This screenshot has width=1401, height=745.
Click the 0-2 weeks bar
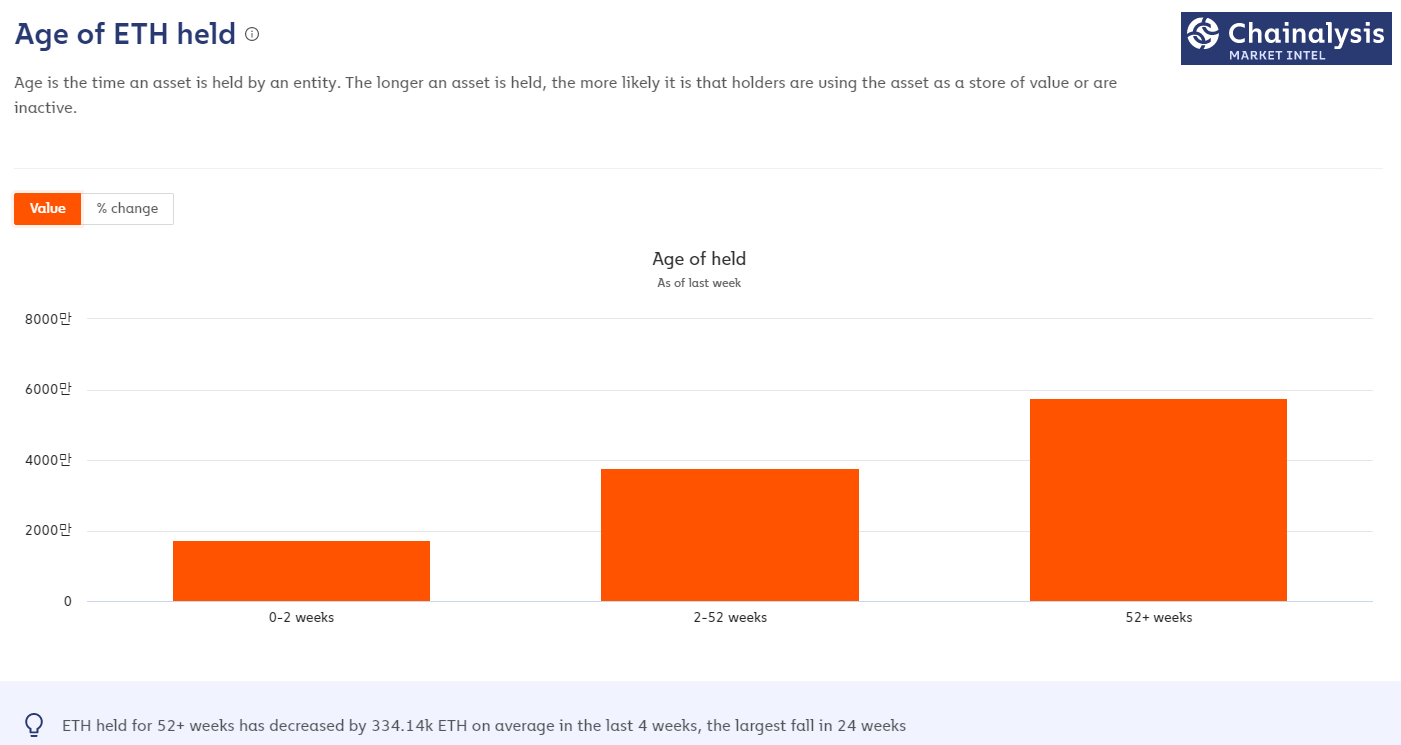click(301, 571)
